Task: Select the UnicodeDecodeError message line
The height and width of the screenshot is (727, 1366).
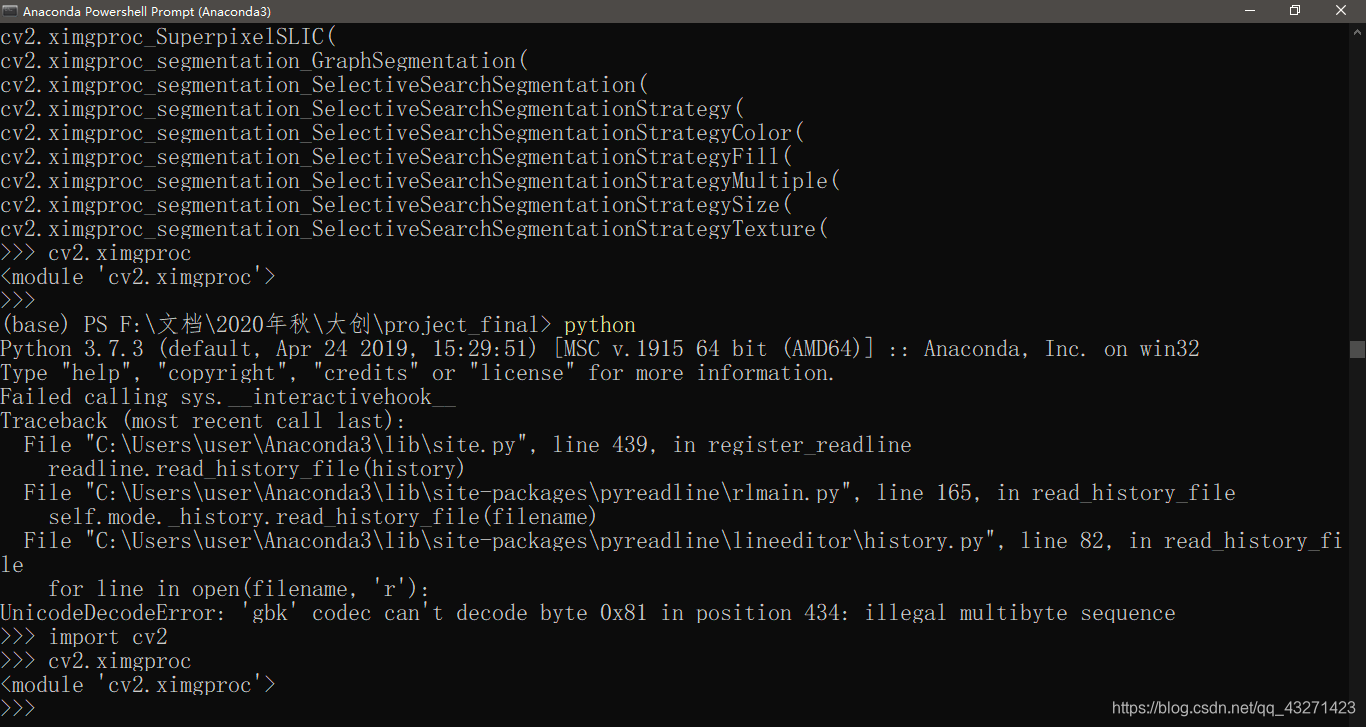Action: (x=588, y=612)
